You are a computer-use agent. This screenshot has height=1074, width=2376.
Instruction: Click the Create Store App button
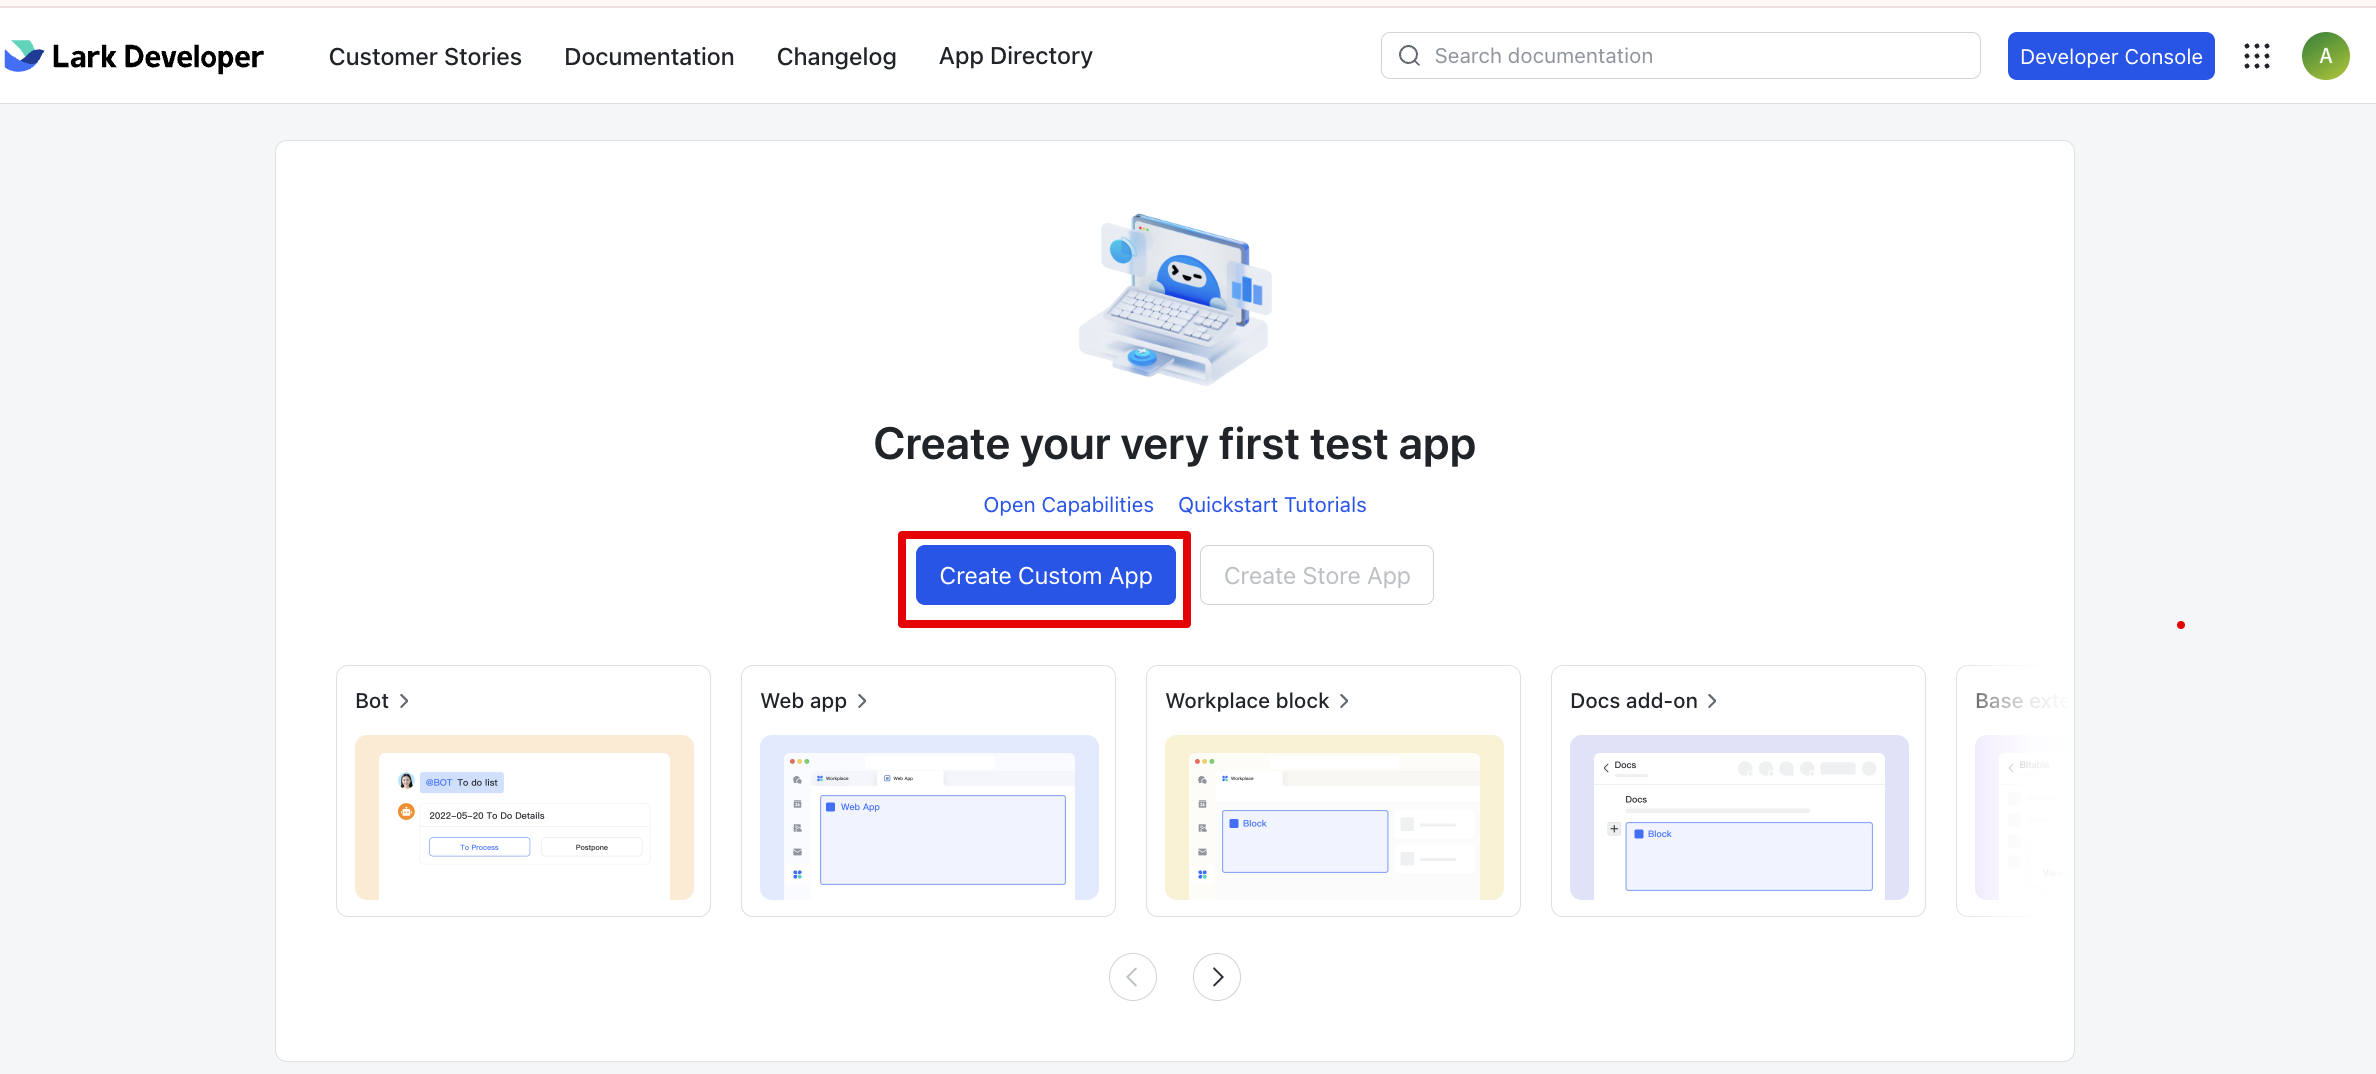coord(1316,576)
